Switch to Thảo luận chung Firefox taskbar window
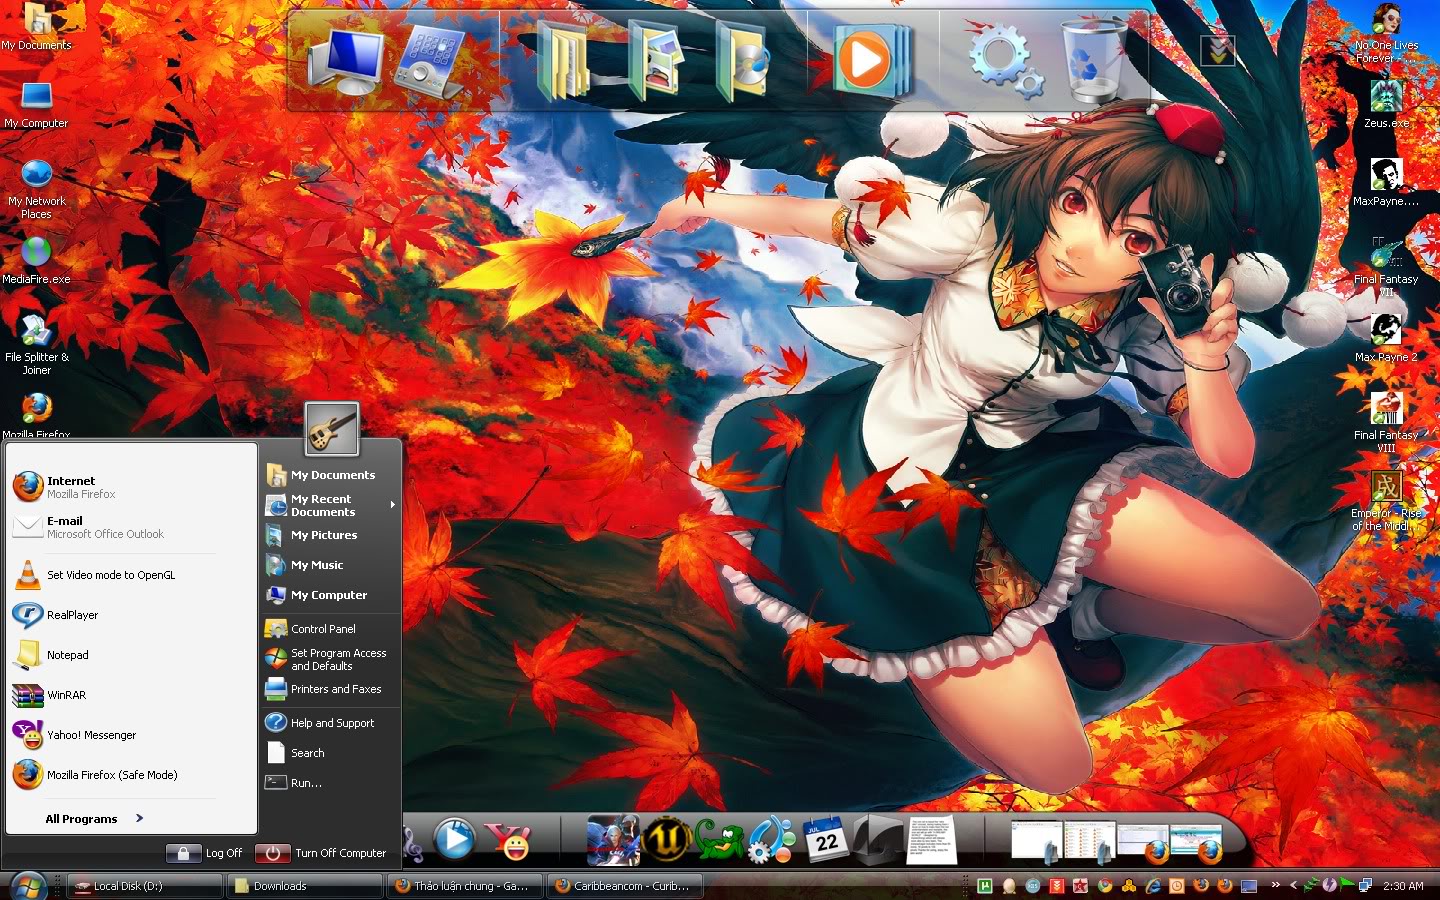1440x900 pixels. click(x=464, y=886)
